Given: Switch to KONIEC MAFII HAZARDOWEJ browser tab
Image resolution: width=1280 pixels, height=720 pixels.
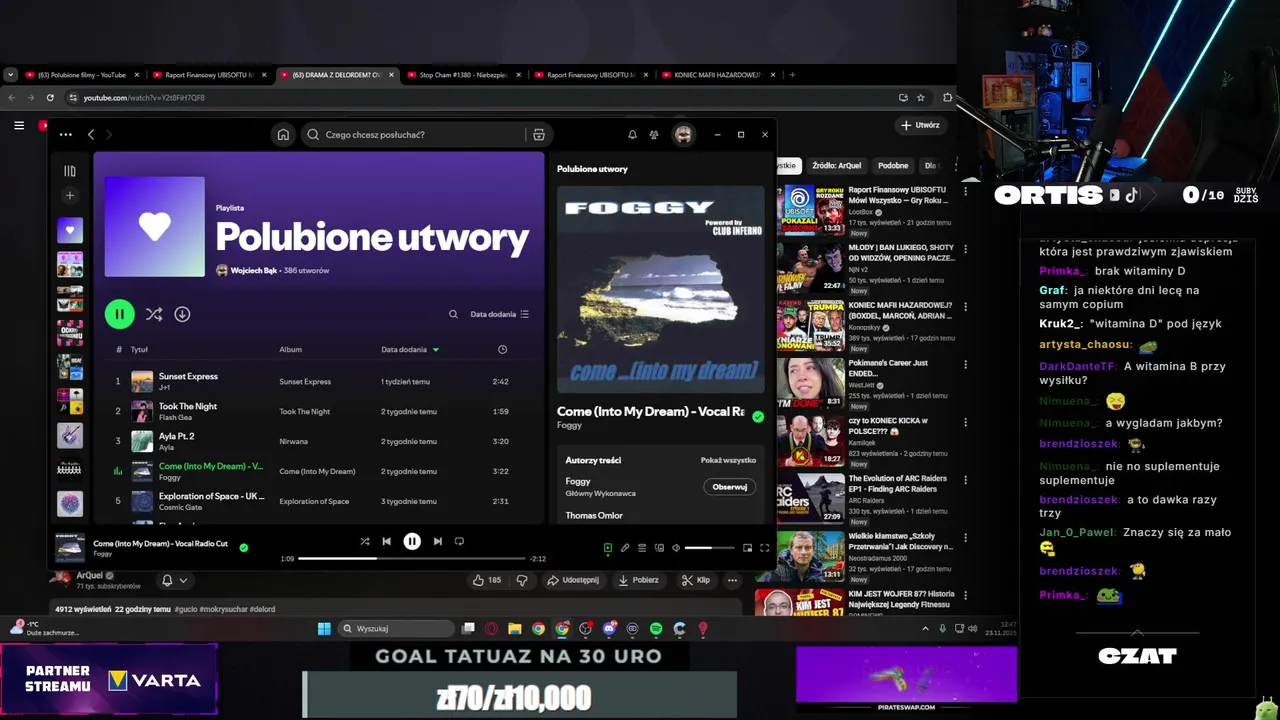Looking at the screenshot, I should 718,75.
